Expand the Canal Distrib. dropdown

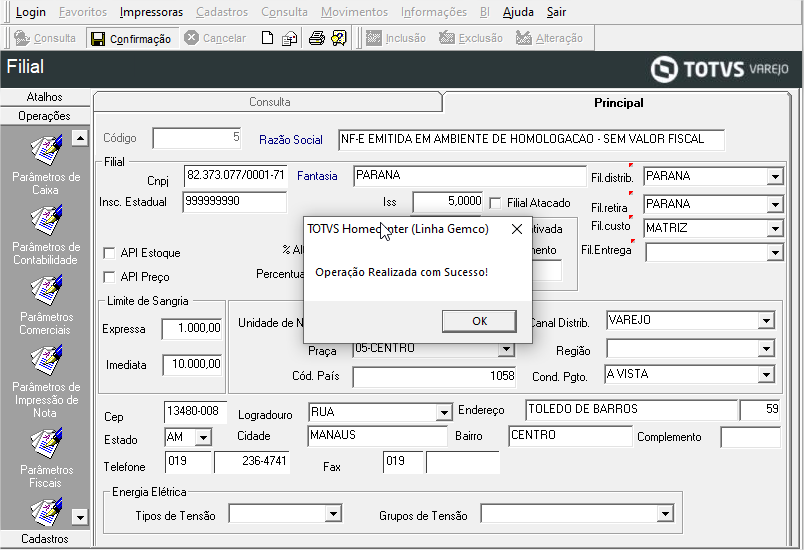click(766, 321)
